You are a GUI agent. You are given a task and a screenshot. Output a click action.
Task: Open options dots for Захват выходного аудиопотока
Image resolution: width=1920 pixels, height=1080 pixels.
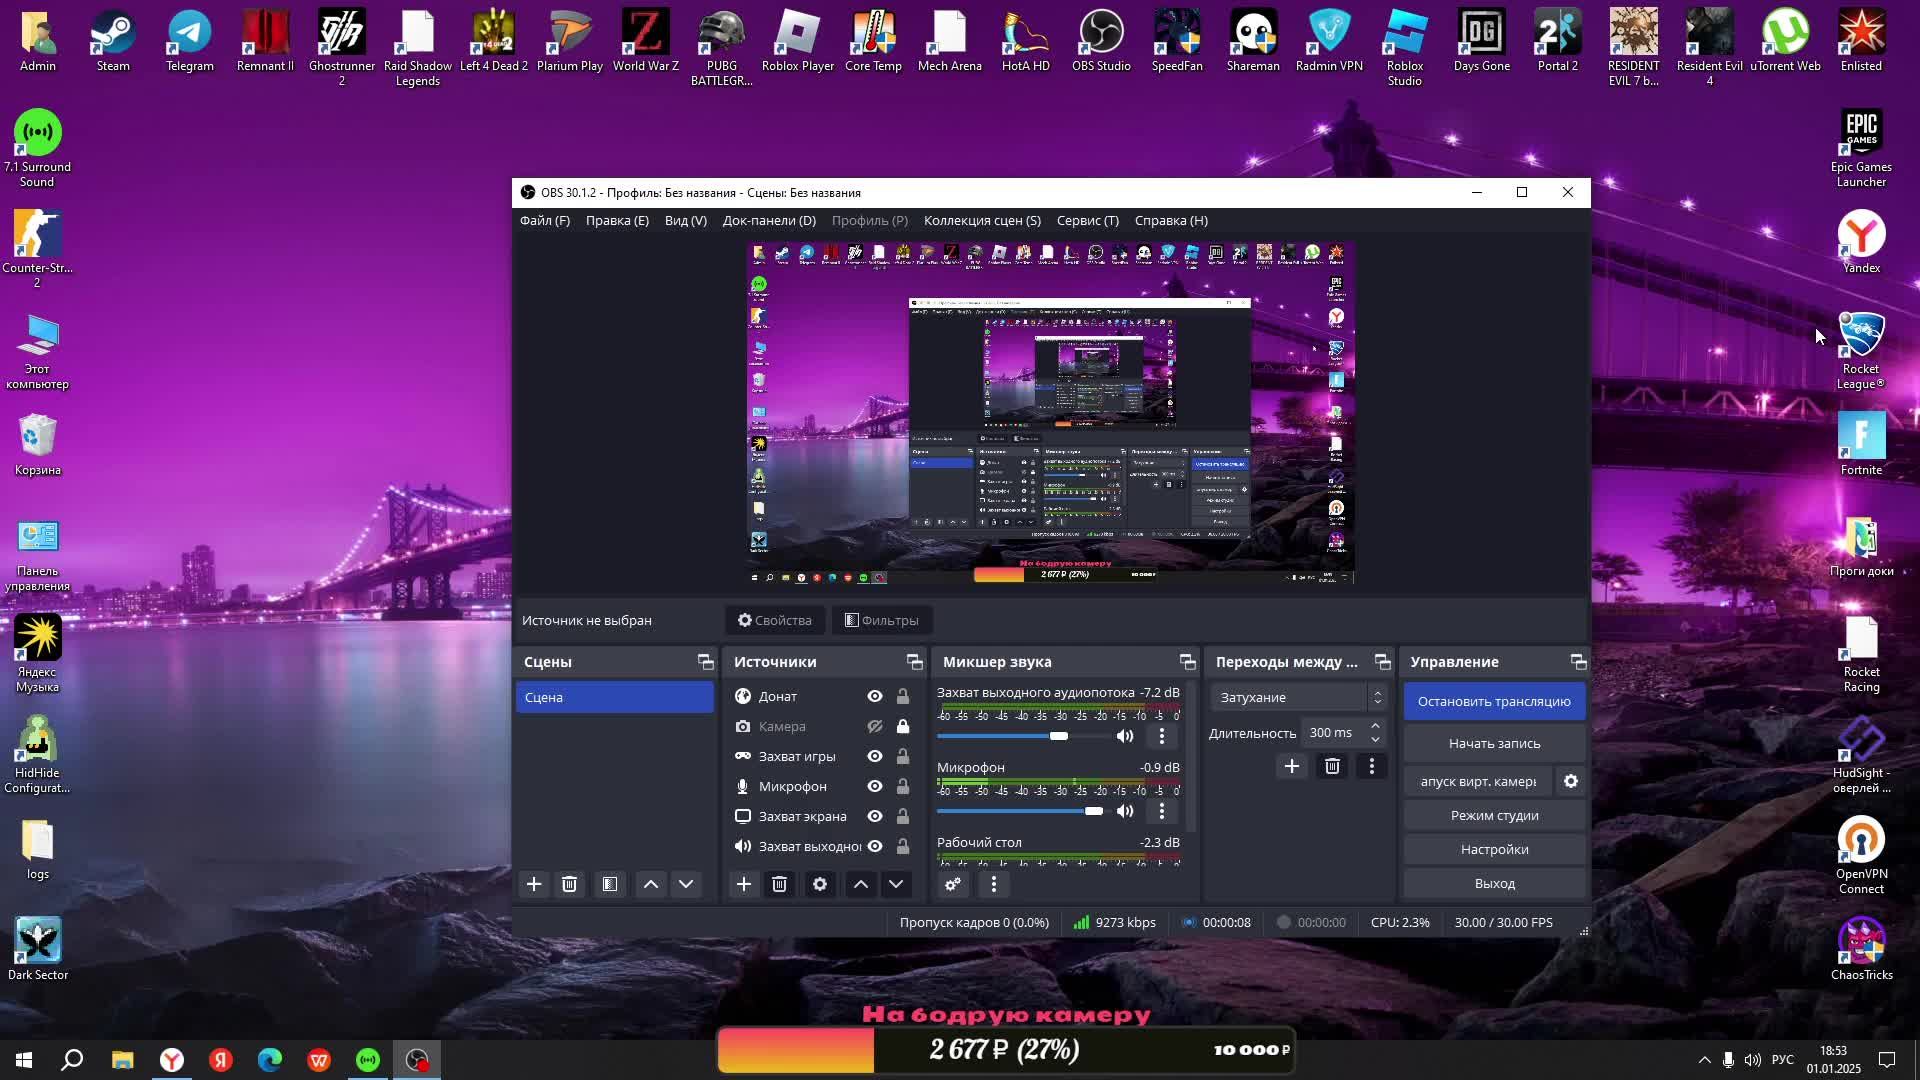point(1161,736)
